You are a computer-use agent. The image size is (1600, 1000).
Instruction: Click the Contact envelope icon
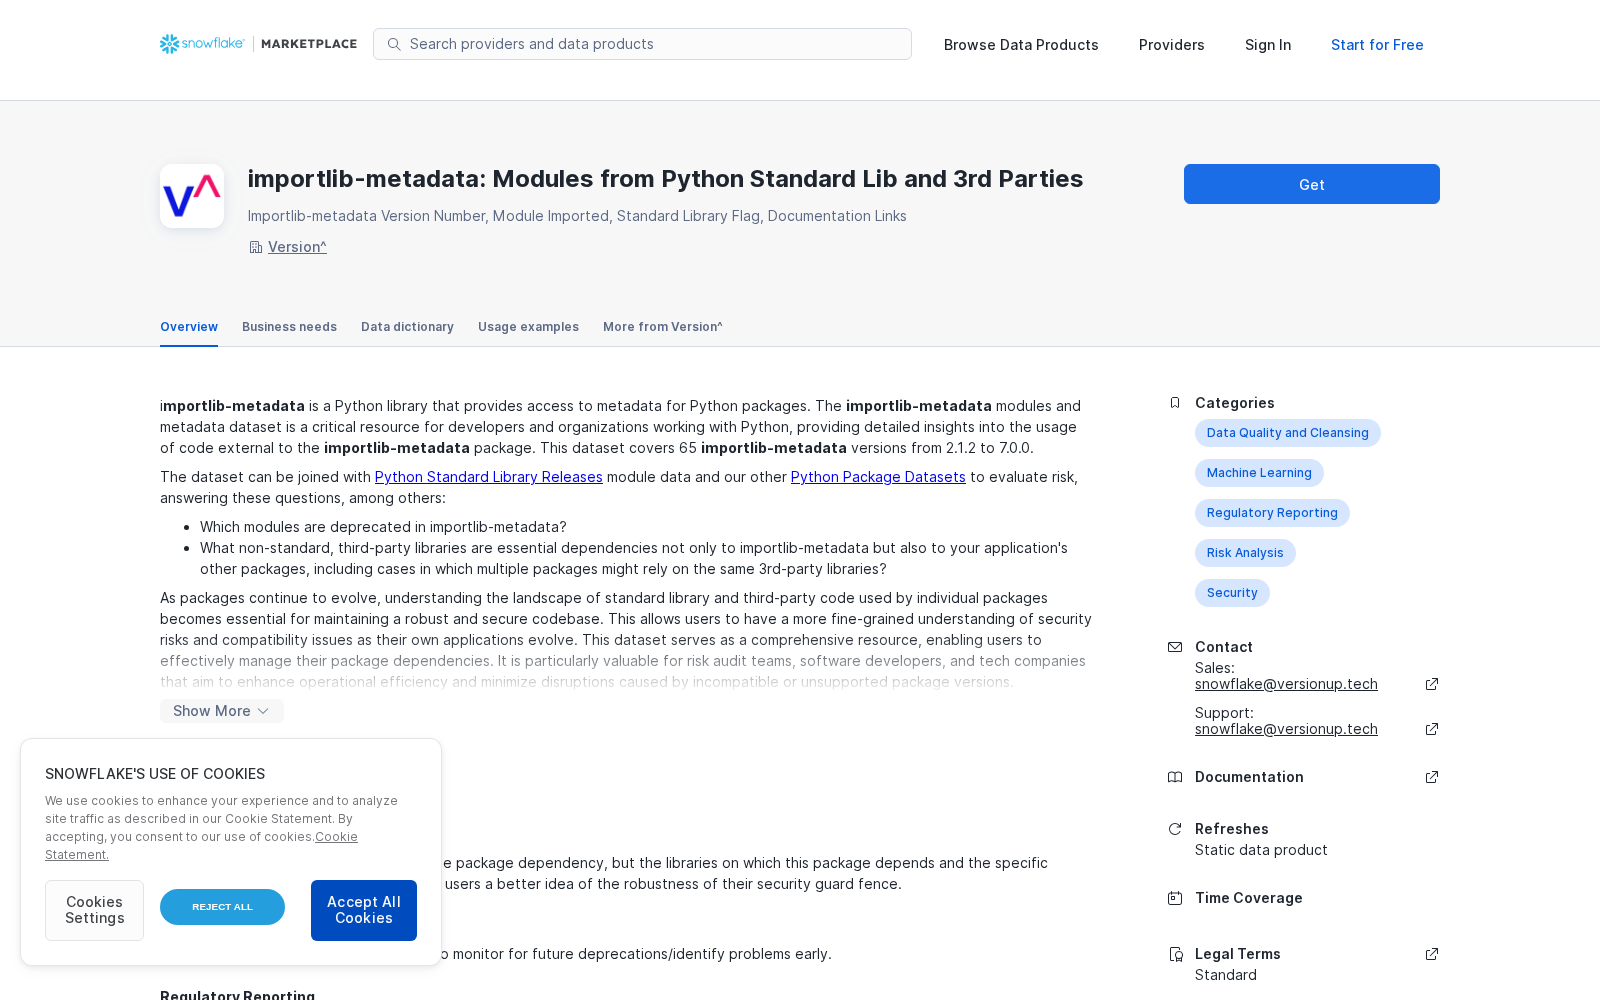pos(1175,647)
